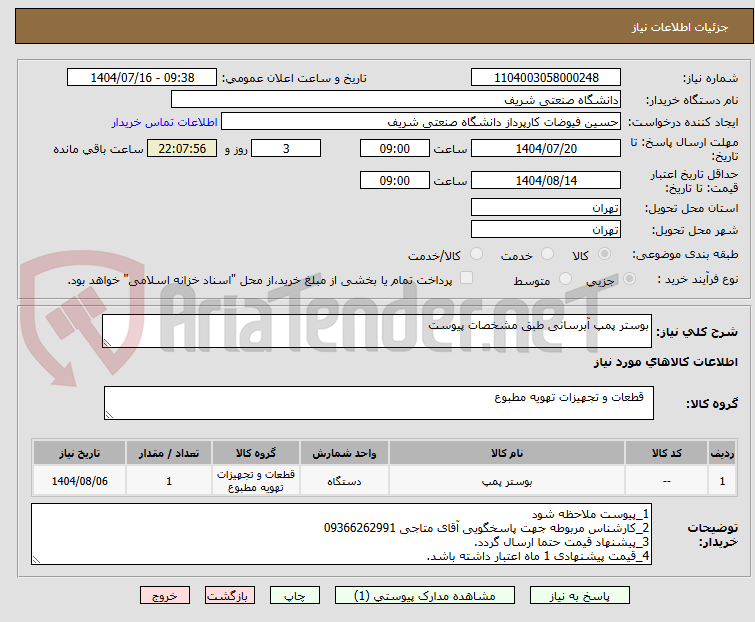Click the کد کالا column header
The width and height of the screenshot is (755, 622).
[666, 453]
